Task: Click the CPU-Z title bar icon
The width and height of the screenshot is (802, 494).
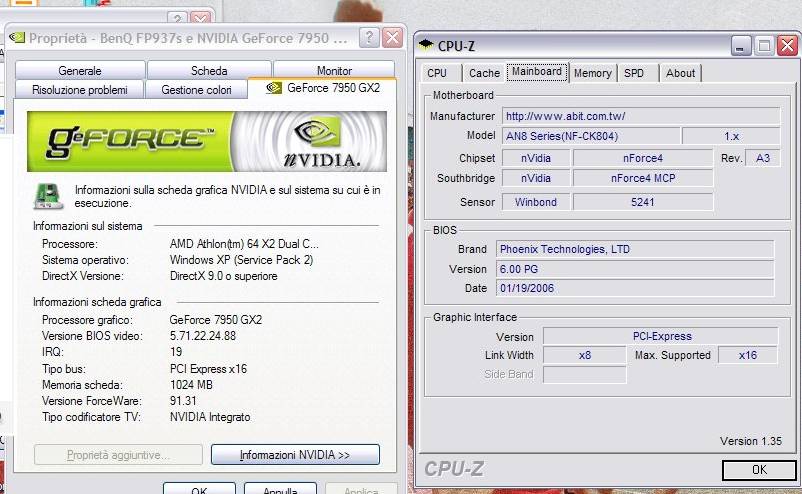Action: click(426, 45)
